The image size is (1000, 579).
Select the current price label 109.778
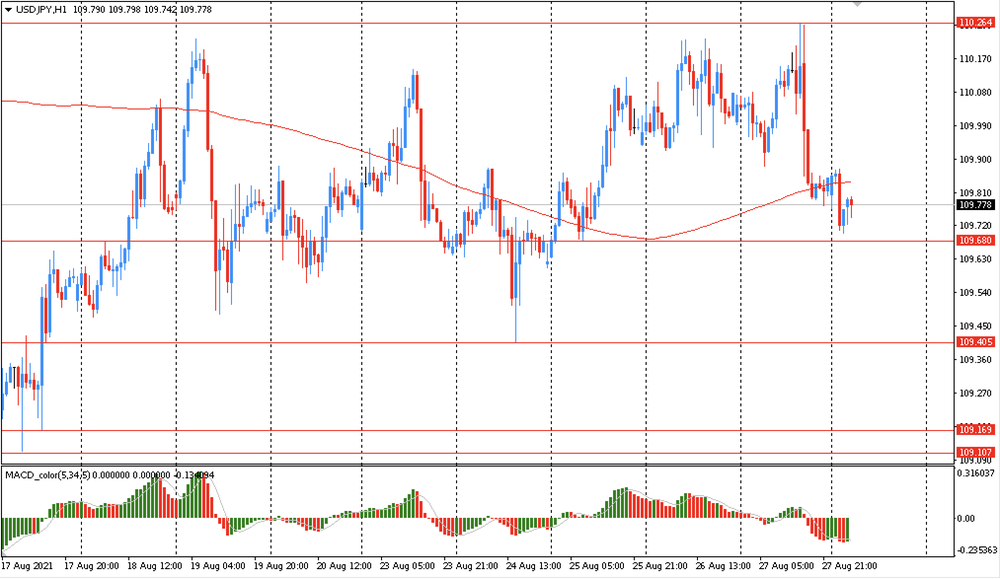click(x=976, y=205)
